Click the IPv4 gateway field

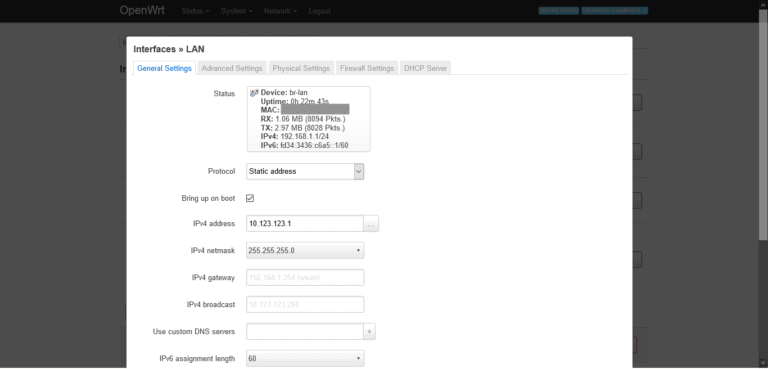click(305, 277)
